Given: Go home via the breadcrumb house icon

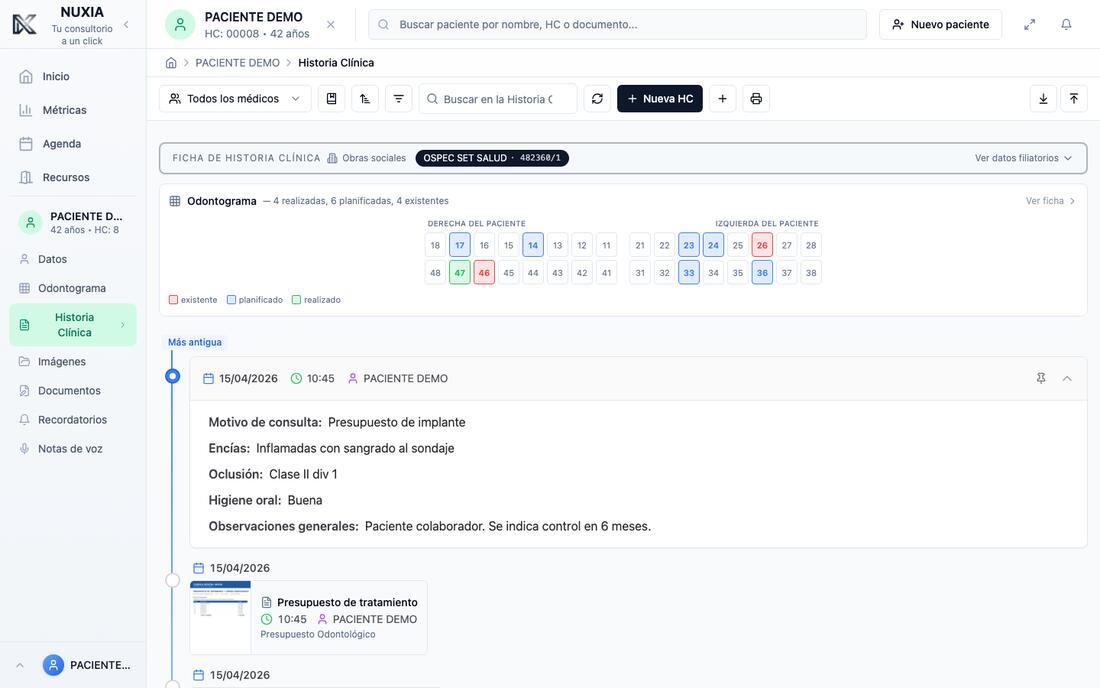Looking at the screenshot, I should 171,62.
